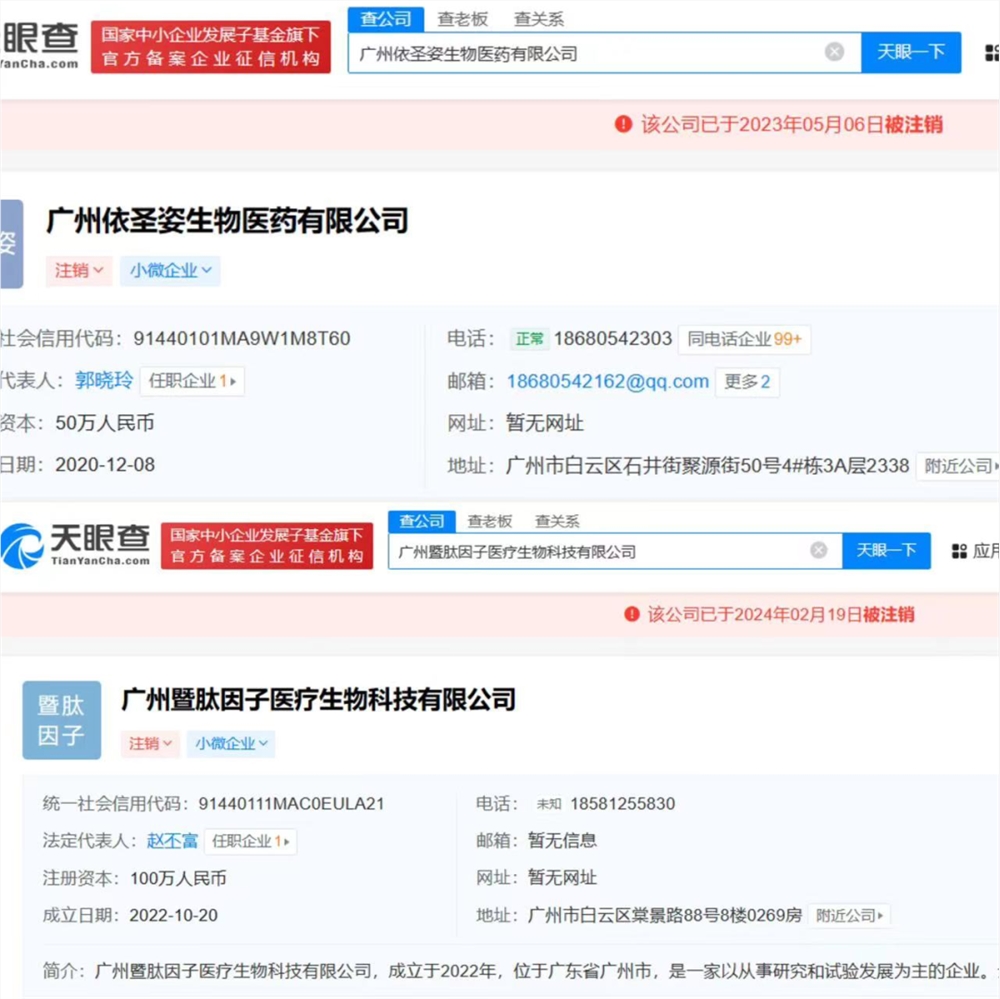Open legal representative 赵不富's profile
Image resolution: width=1000 pixels, height=999 pixels.
point(170,841)
